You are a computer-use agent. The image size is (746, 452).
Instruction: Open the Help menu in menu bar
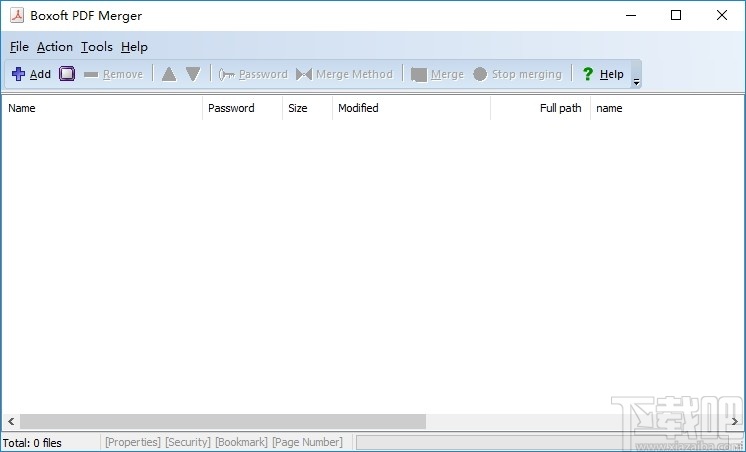click(134, 47)
